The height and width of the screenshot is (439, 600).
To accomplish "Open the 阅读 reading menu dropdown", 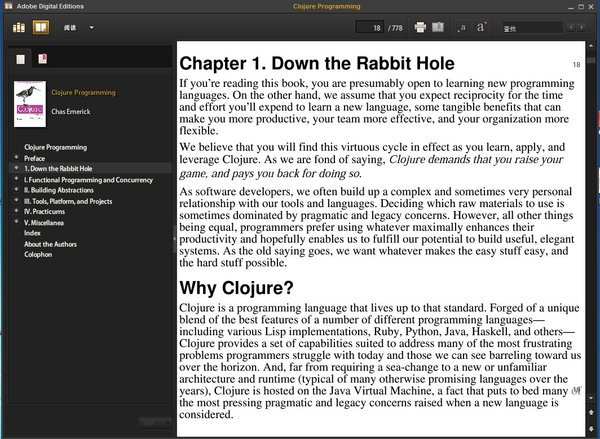I will click(x=79, y=28).
